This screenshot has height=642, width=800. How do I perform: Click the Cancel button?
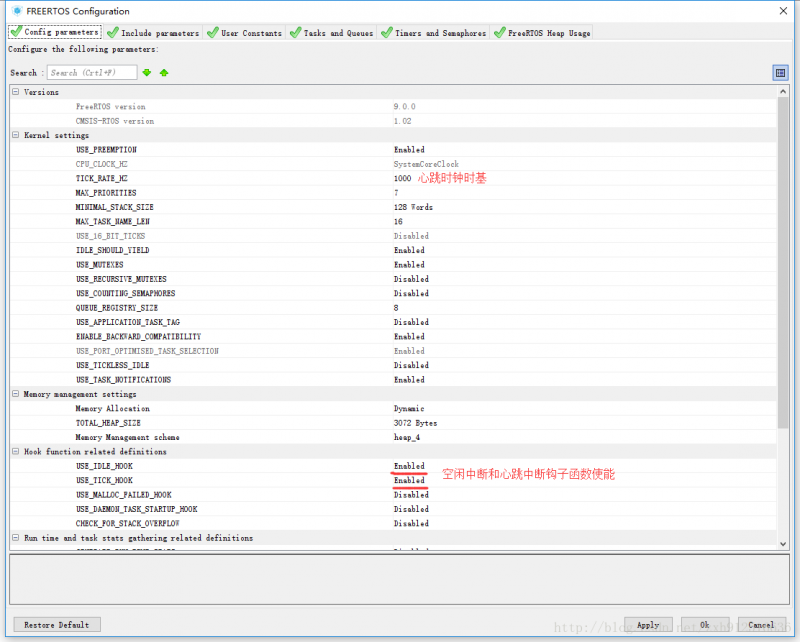pyautogui.click(x=761, y=625)
